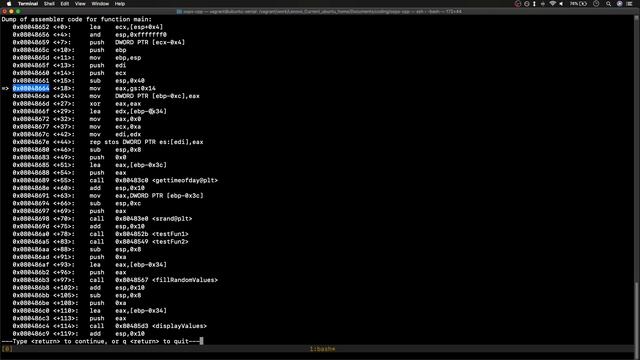Click the <testFun1> call target

click(170, 234)
